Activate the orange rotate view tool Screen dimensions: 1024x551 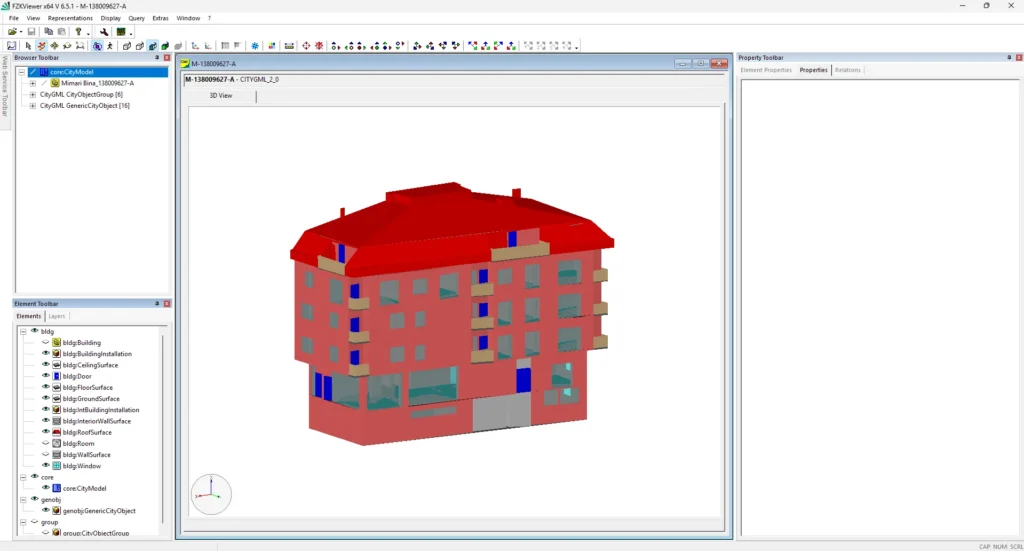tap(41, 46)
